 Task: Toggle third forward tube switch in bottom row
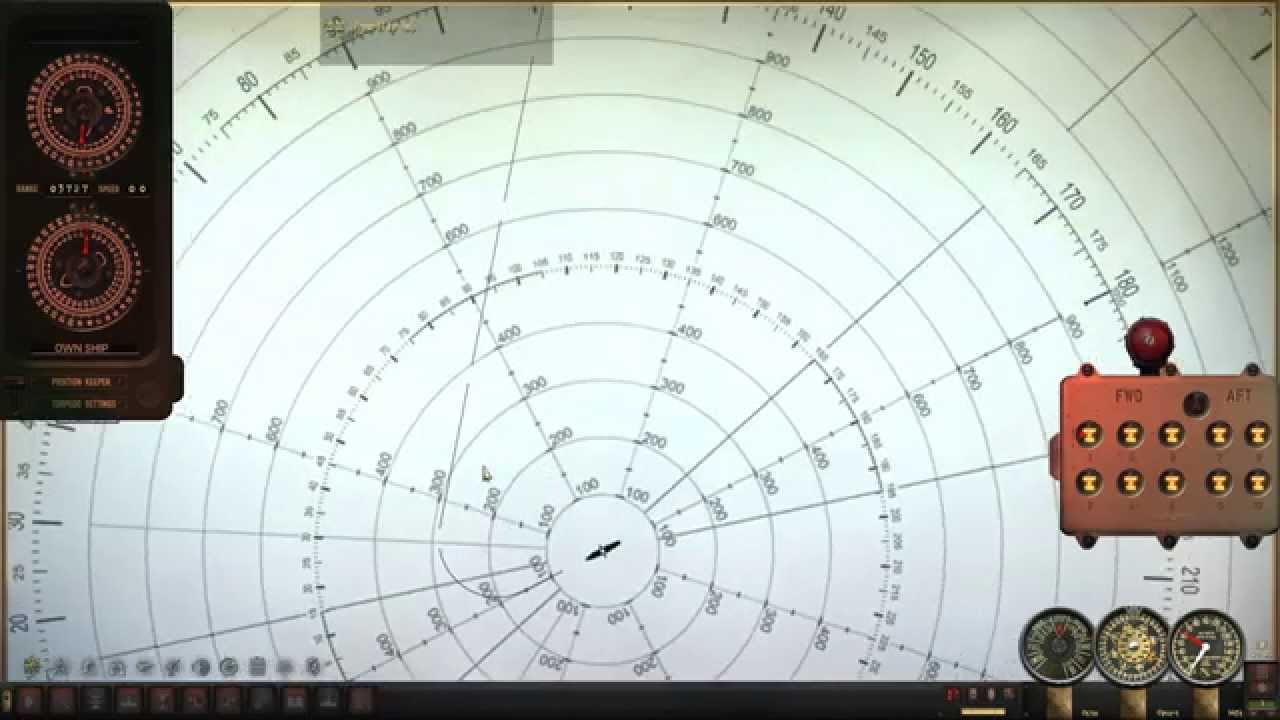1171,482
